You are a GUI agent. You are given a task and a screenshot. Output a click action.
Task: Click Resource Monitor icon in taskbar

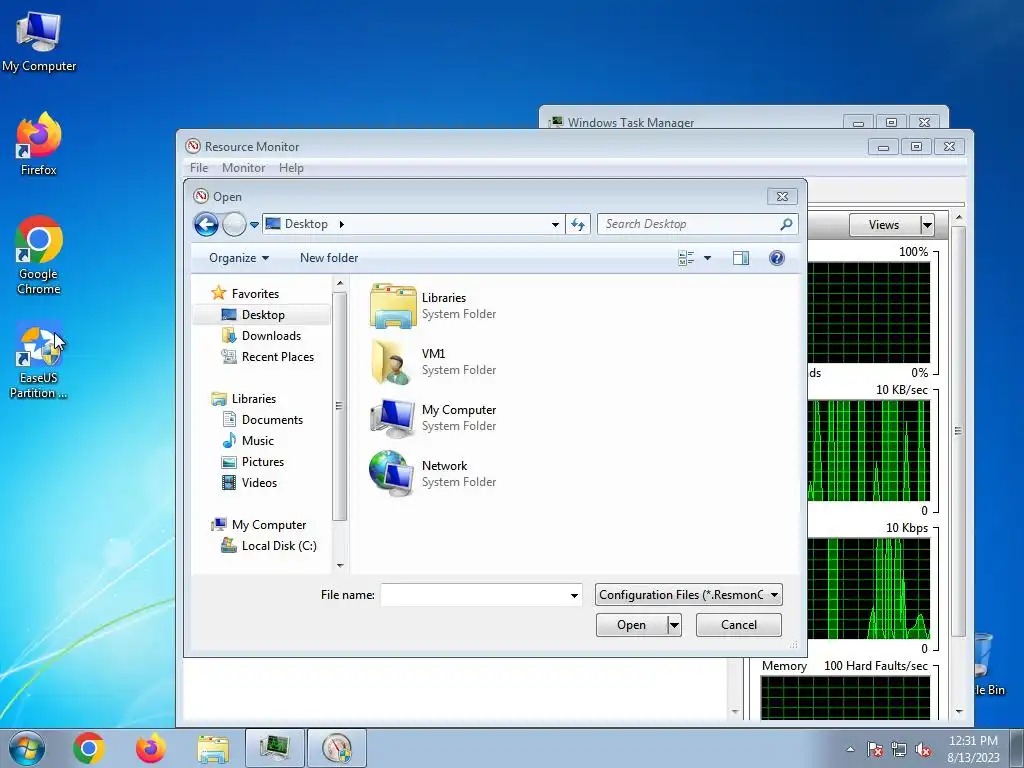[337, 748]
